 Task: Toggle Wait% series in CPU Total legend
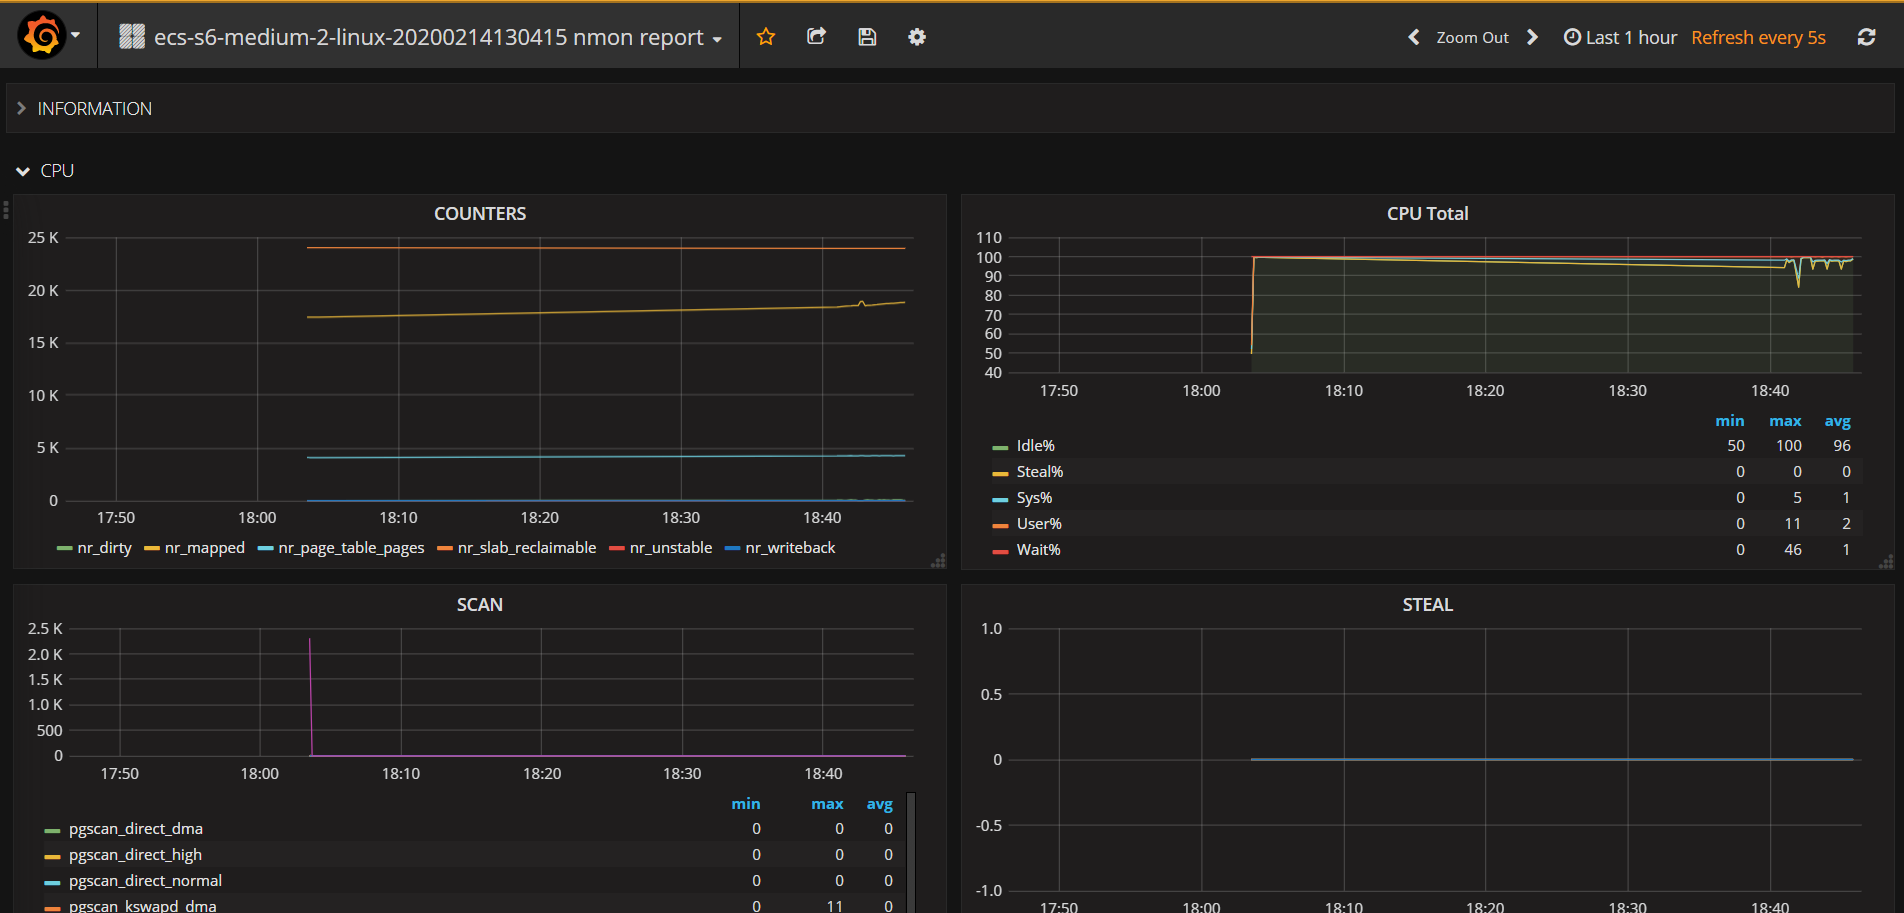click(1038, 549)
